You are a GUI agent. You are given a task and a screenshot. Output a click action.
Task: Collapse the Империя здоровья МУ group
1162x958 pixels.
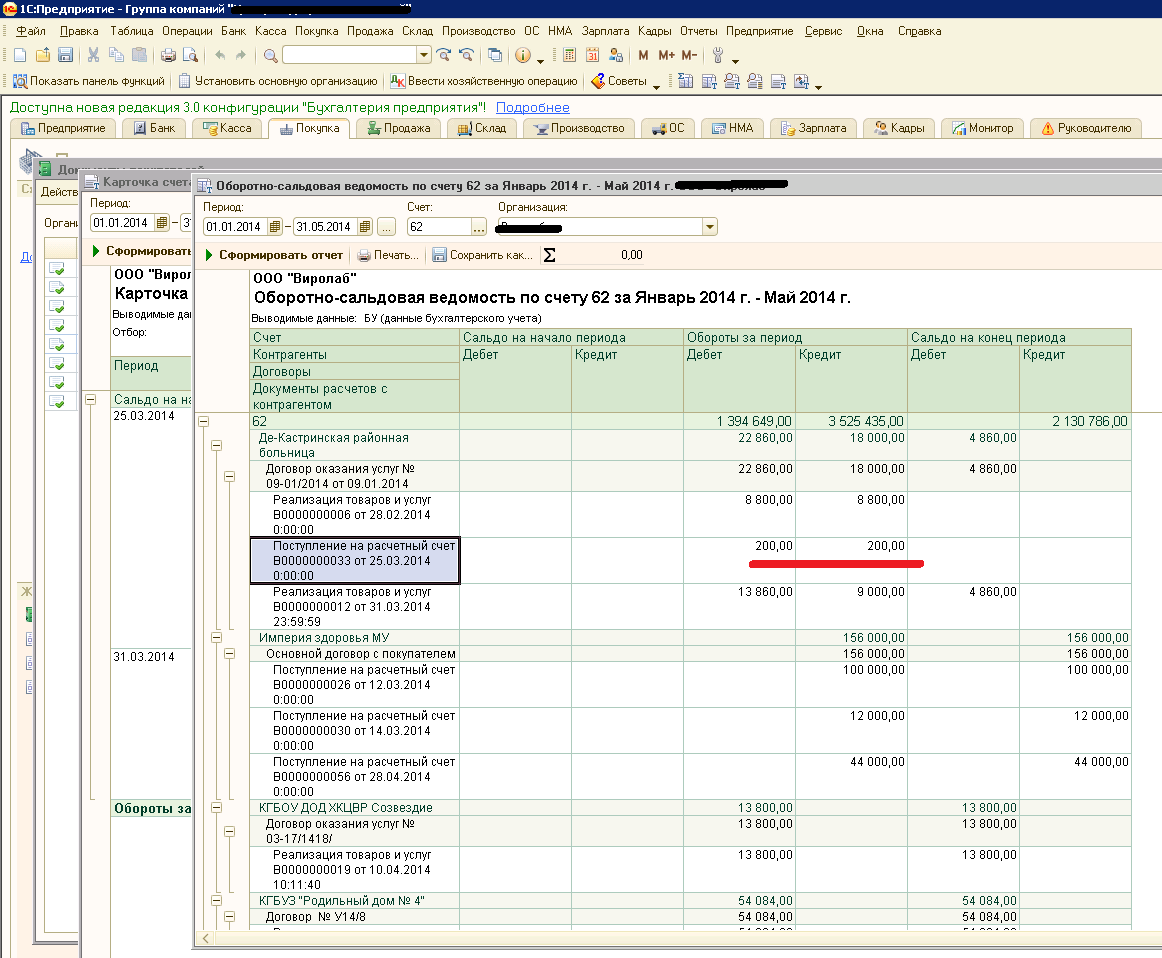click(216, 637)
